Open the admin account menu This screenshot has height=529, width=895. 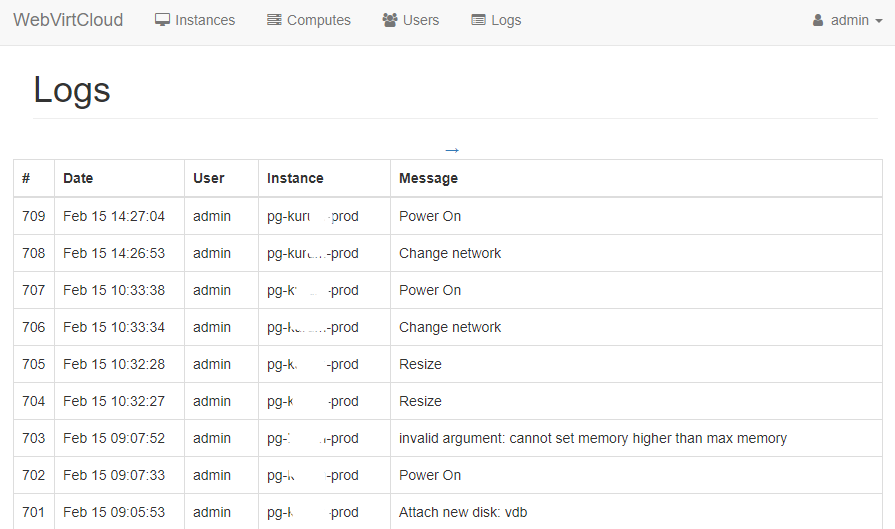tap(849, 20)
